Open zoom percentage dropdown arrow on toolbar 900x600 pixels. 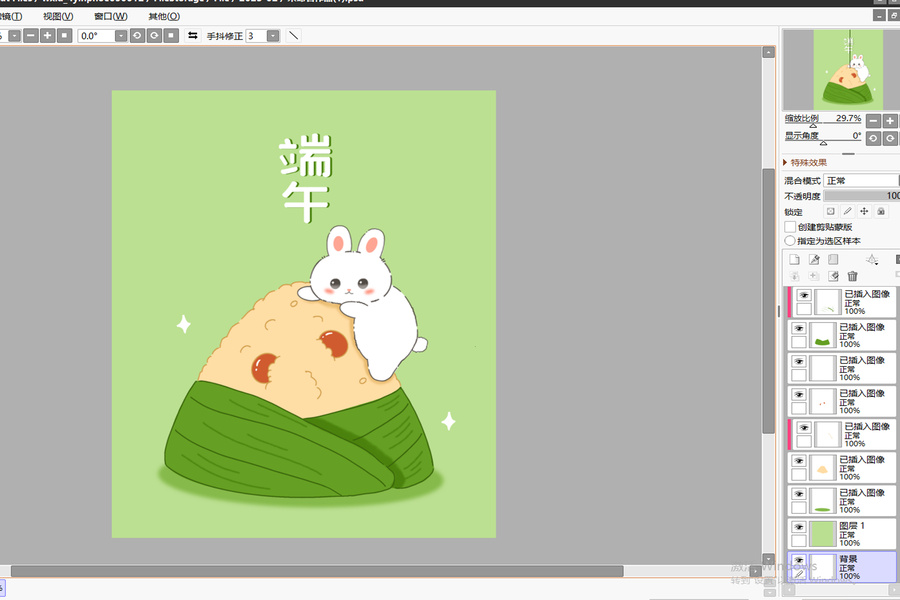pos(14,36)
